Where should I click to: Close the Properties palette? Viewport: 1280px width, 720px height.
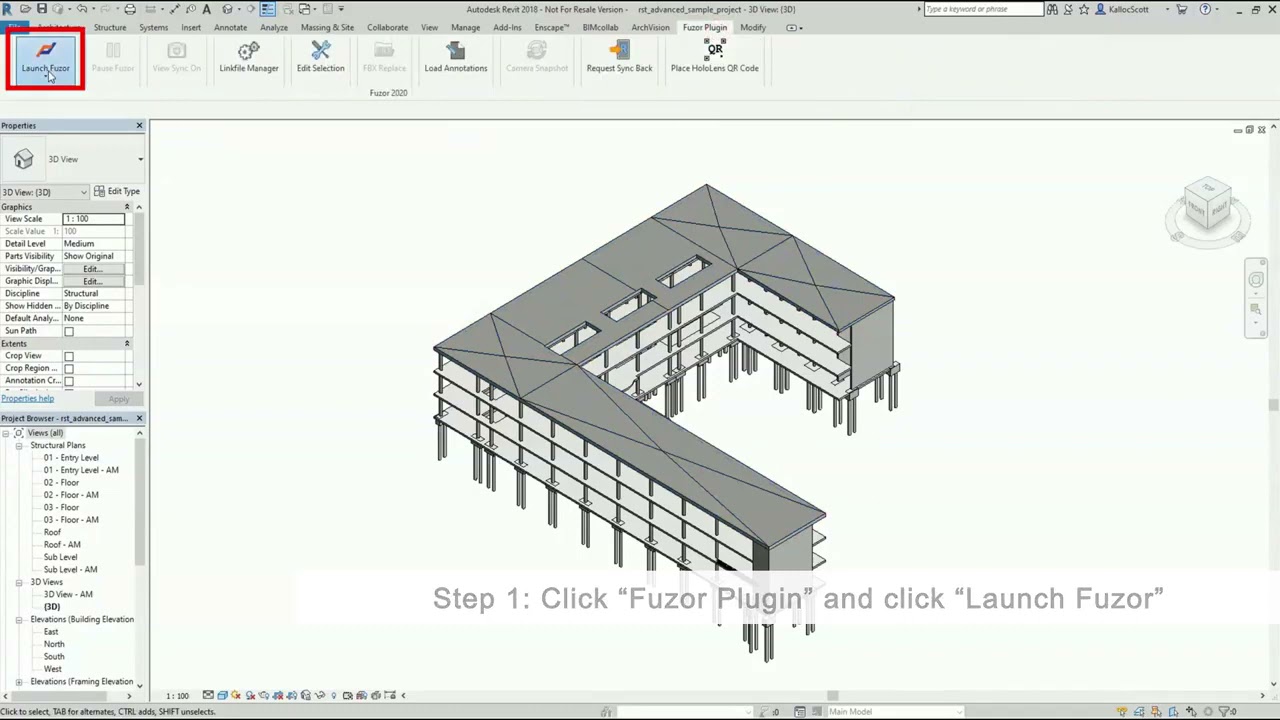coord(139,125)
